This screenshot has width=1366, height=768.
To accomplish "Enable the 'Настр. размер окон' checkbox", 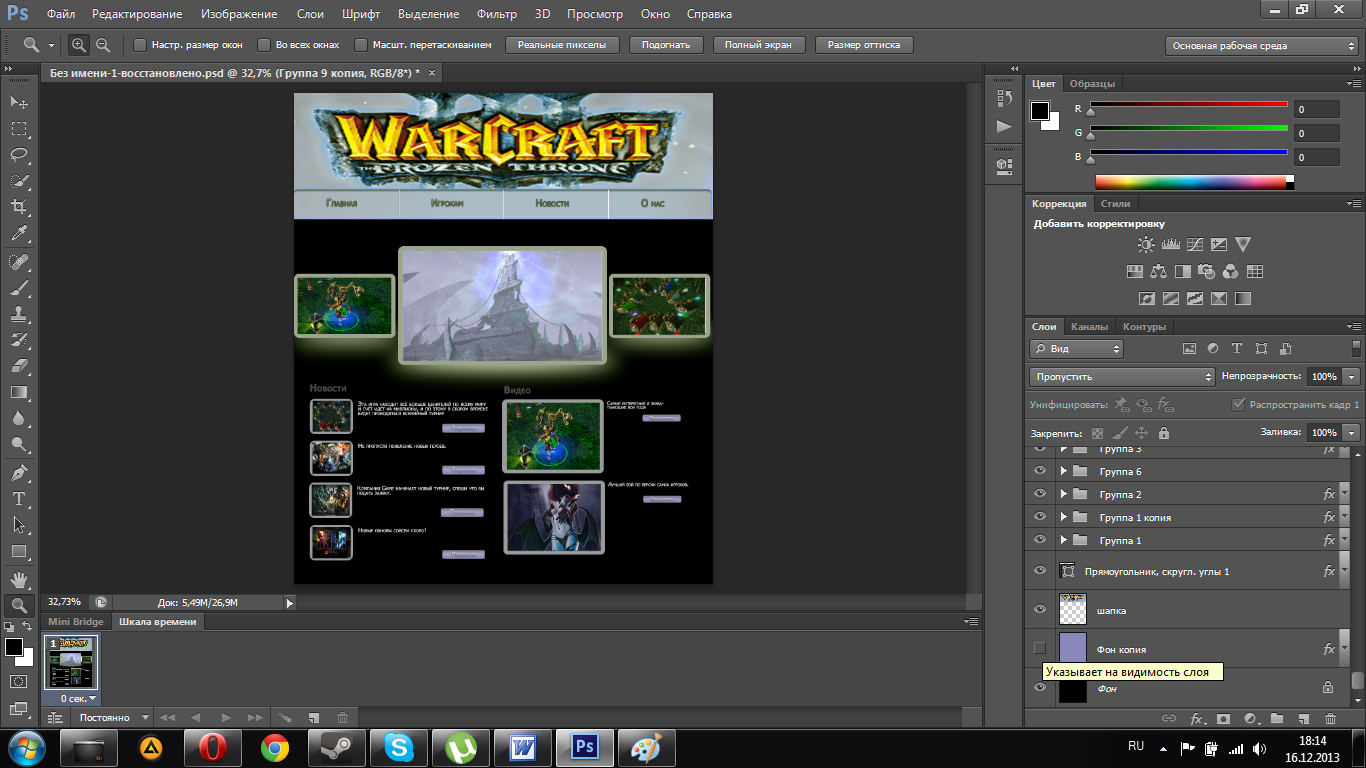I will click(140, 45).
